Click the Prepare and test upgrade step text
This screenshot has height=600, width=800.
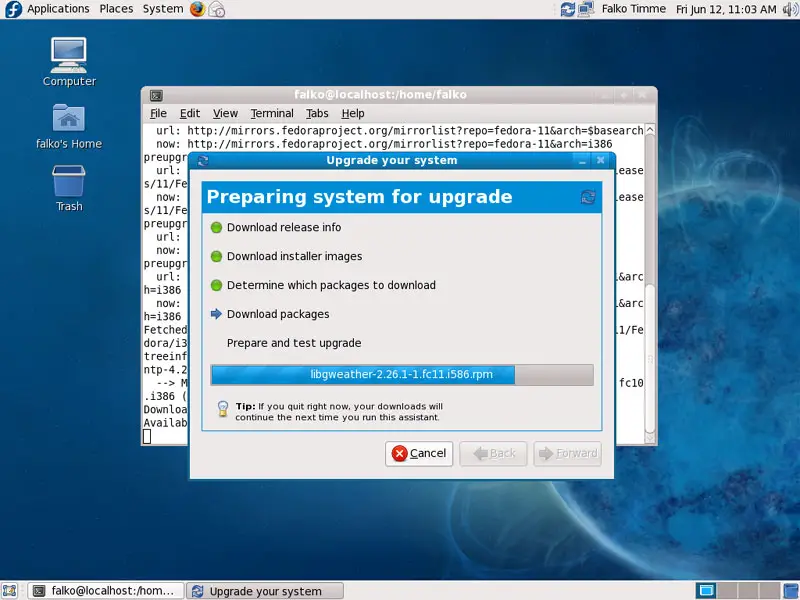pyautogui.click(x=294, y=343)
